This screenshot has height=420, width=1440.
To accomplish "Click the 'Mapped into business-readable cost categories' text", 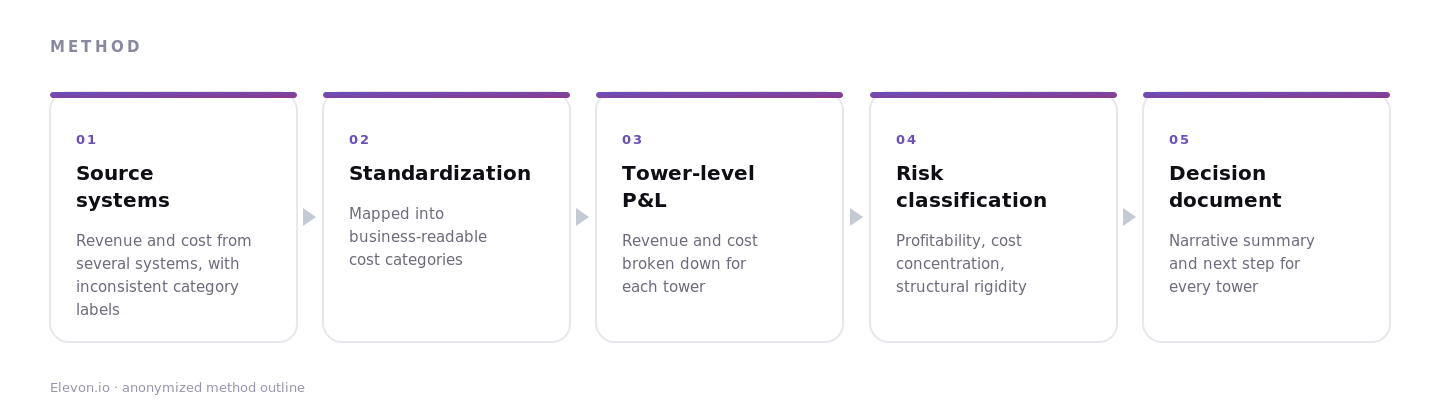I will pos(418,237).
